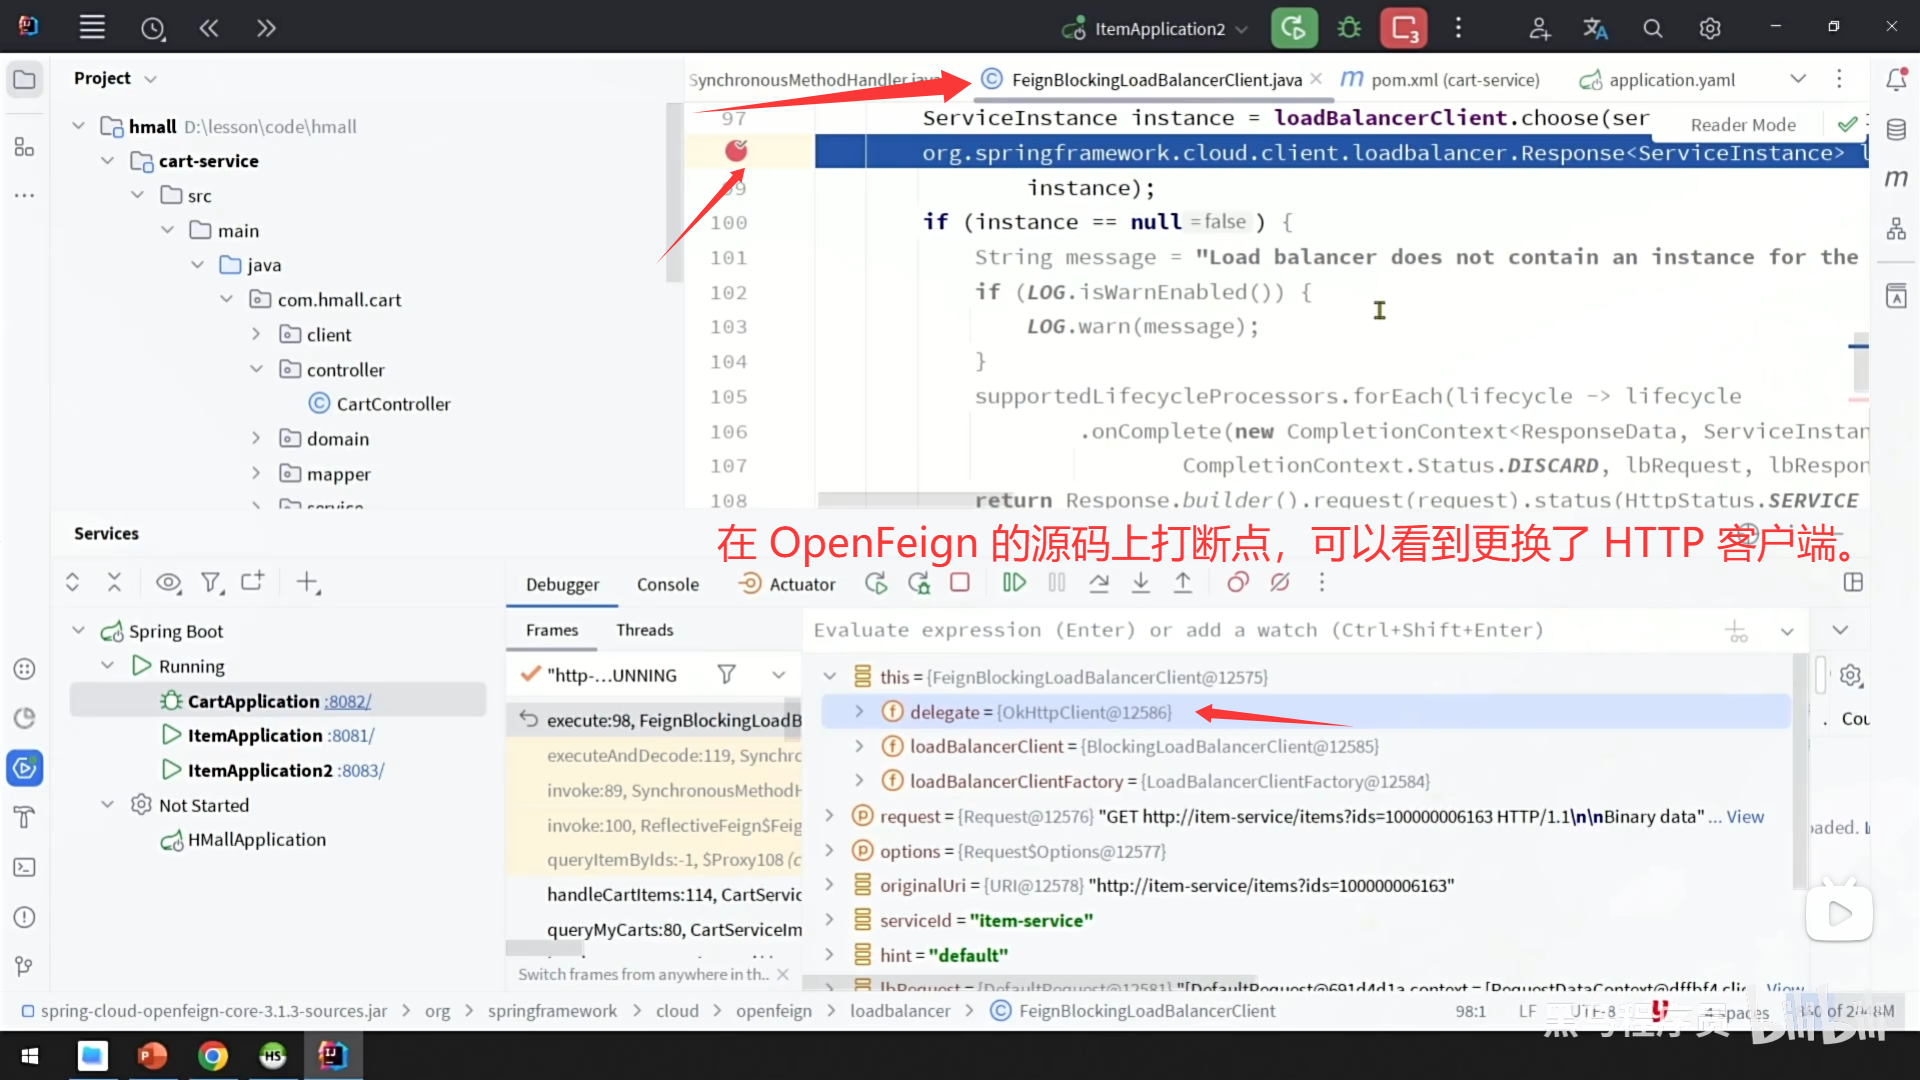
Task: Open the Maven tool window icon
Action: pyautogui.click(x=1896, y=179)
